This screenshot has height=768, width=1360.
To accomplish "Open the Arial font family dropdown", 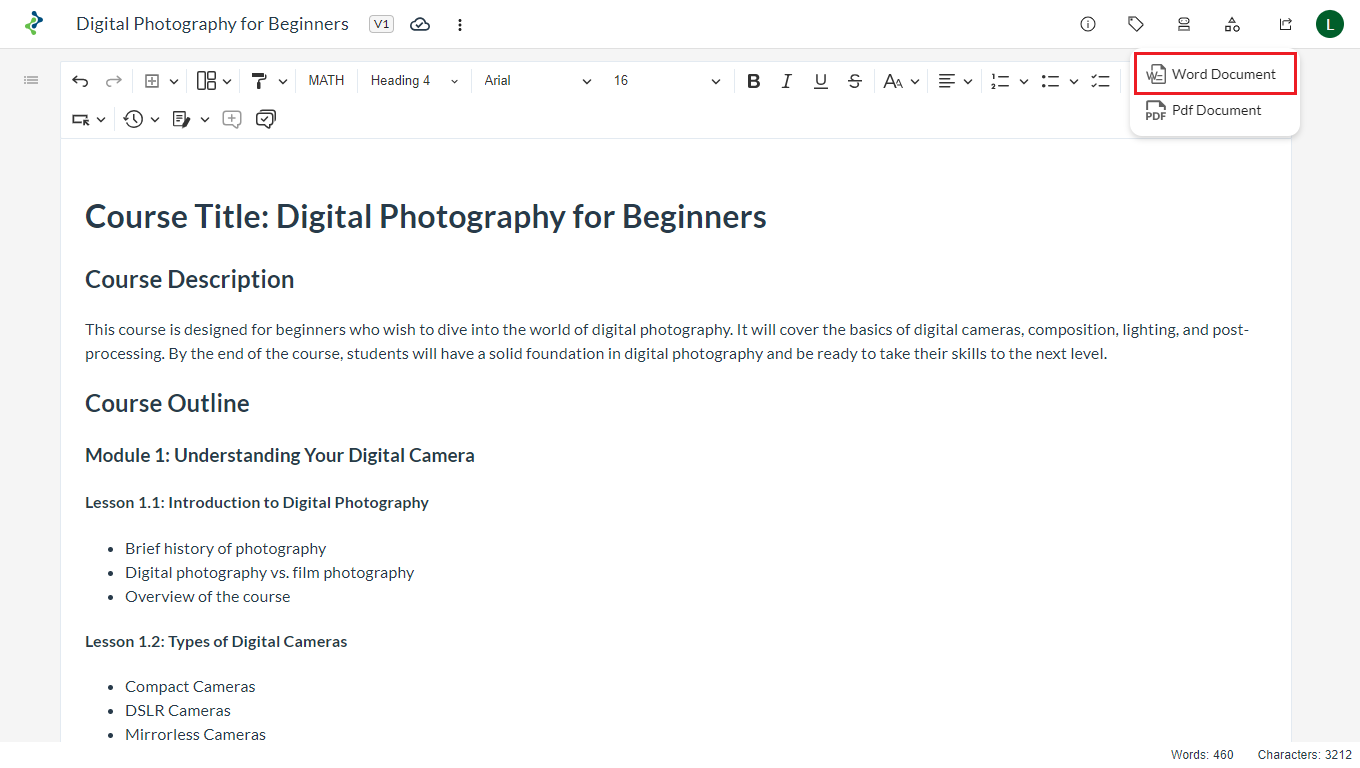I will pos(538,81).
